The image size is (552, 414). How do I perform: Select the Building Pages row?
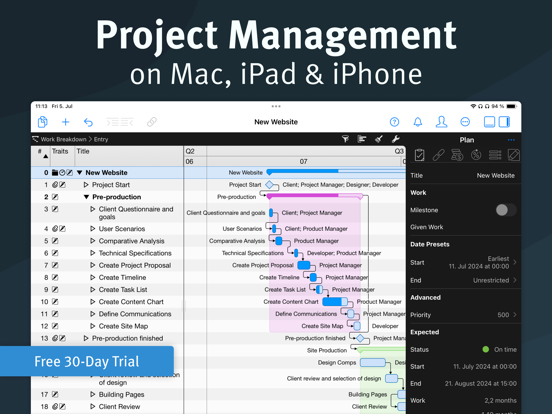tap(107, 394)
